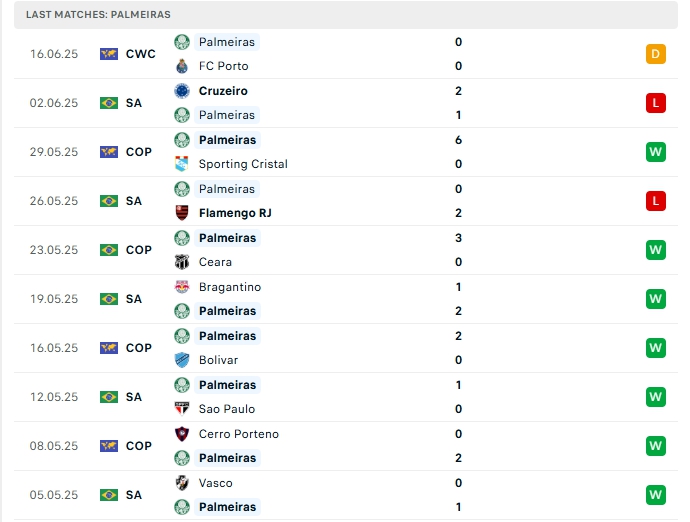The width and height of the screenshot is (690, 522).
Task: Click the Cruzeiro club crest icon
Action: (x=181, y=91)
